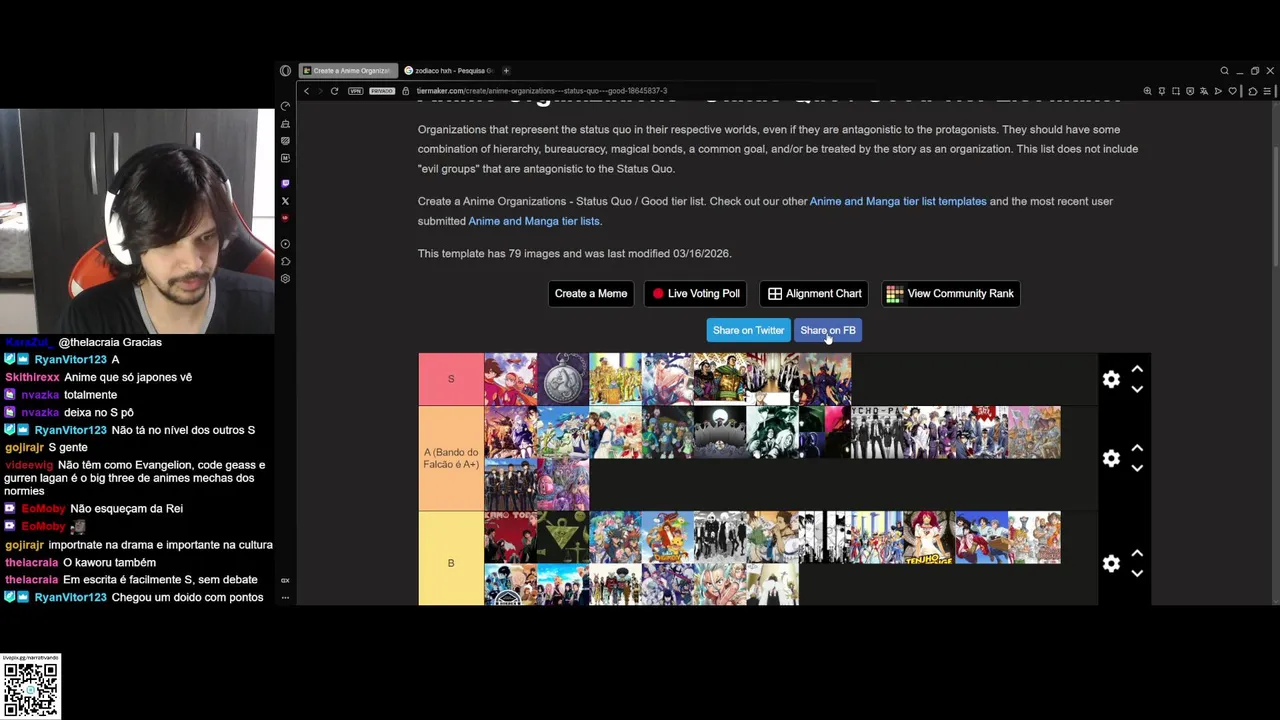Viewport: 1280px width, 720px height.
Task: Click heart bookmark icon
Action: (1232, 91)
